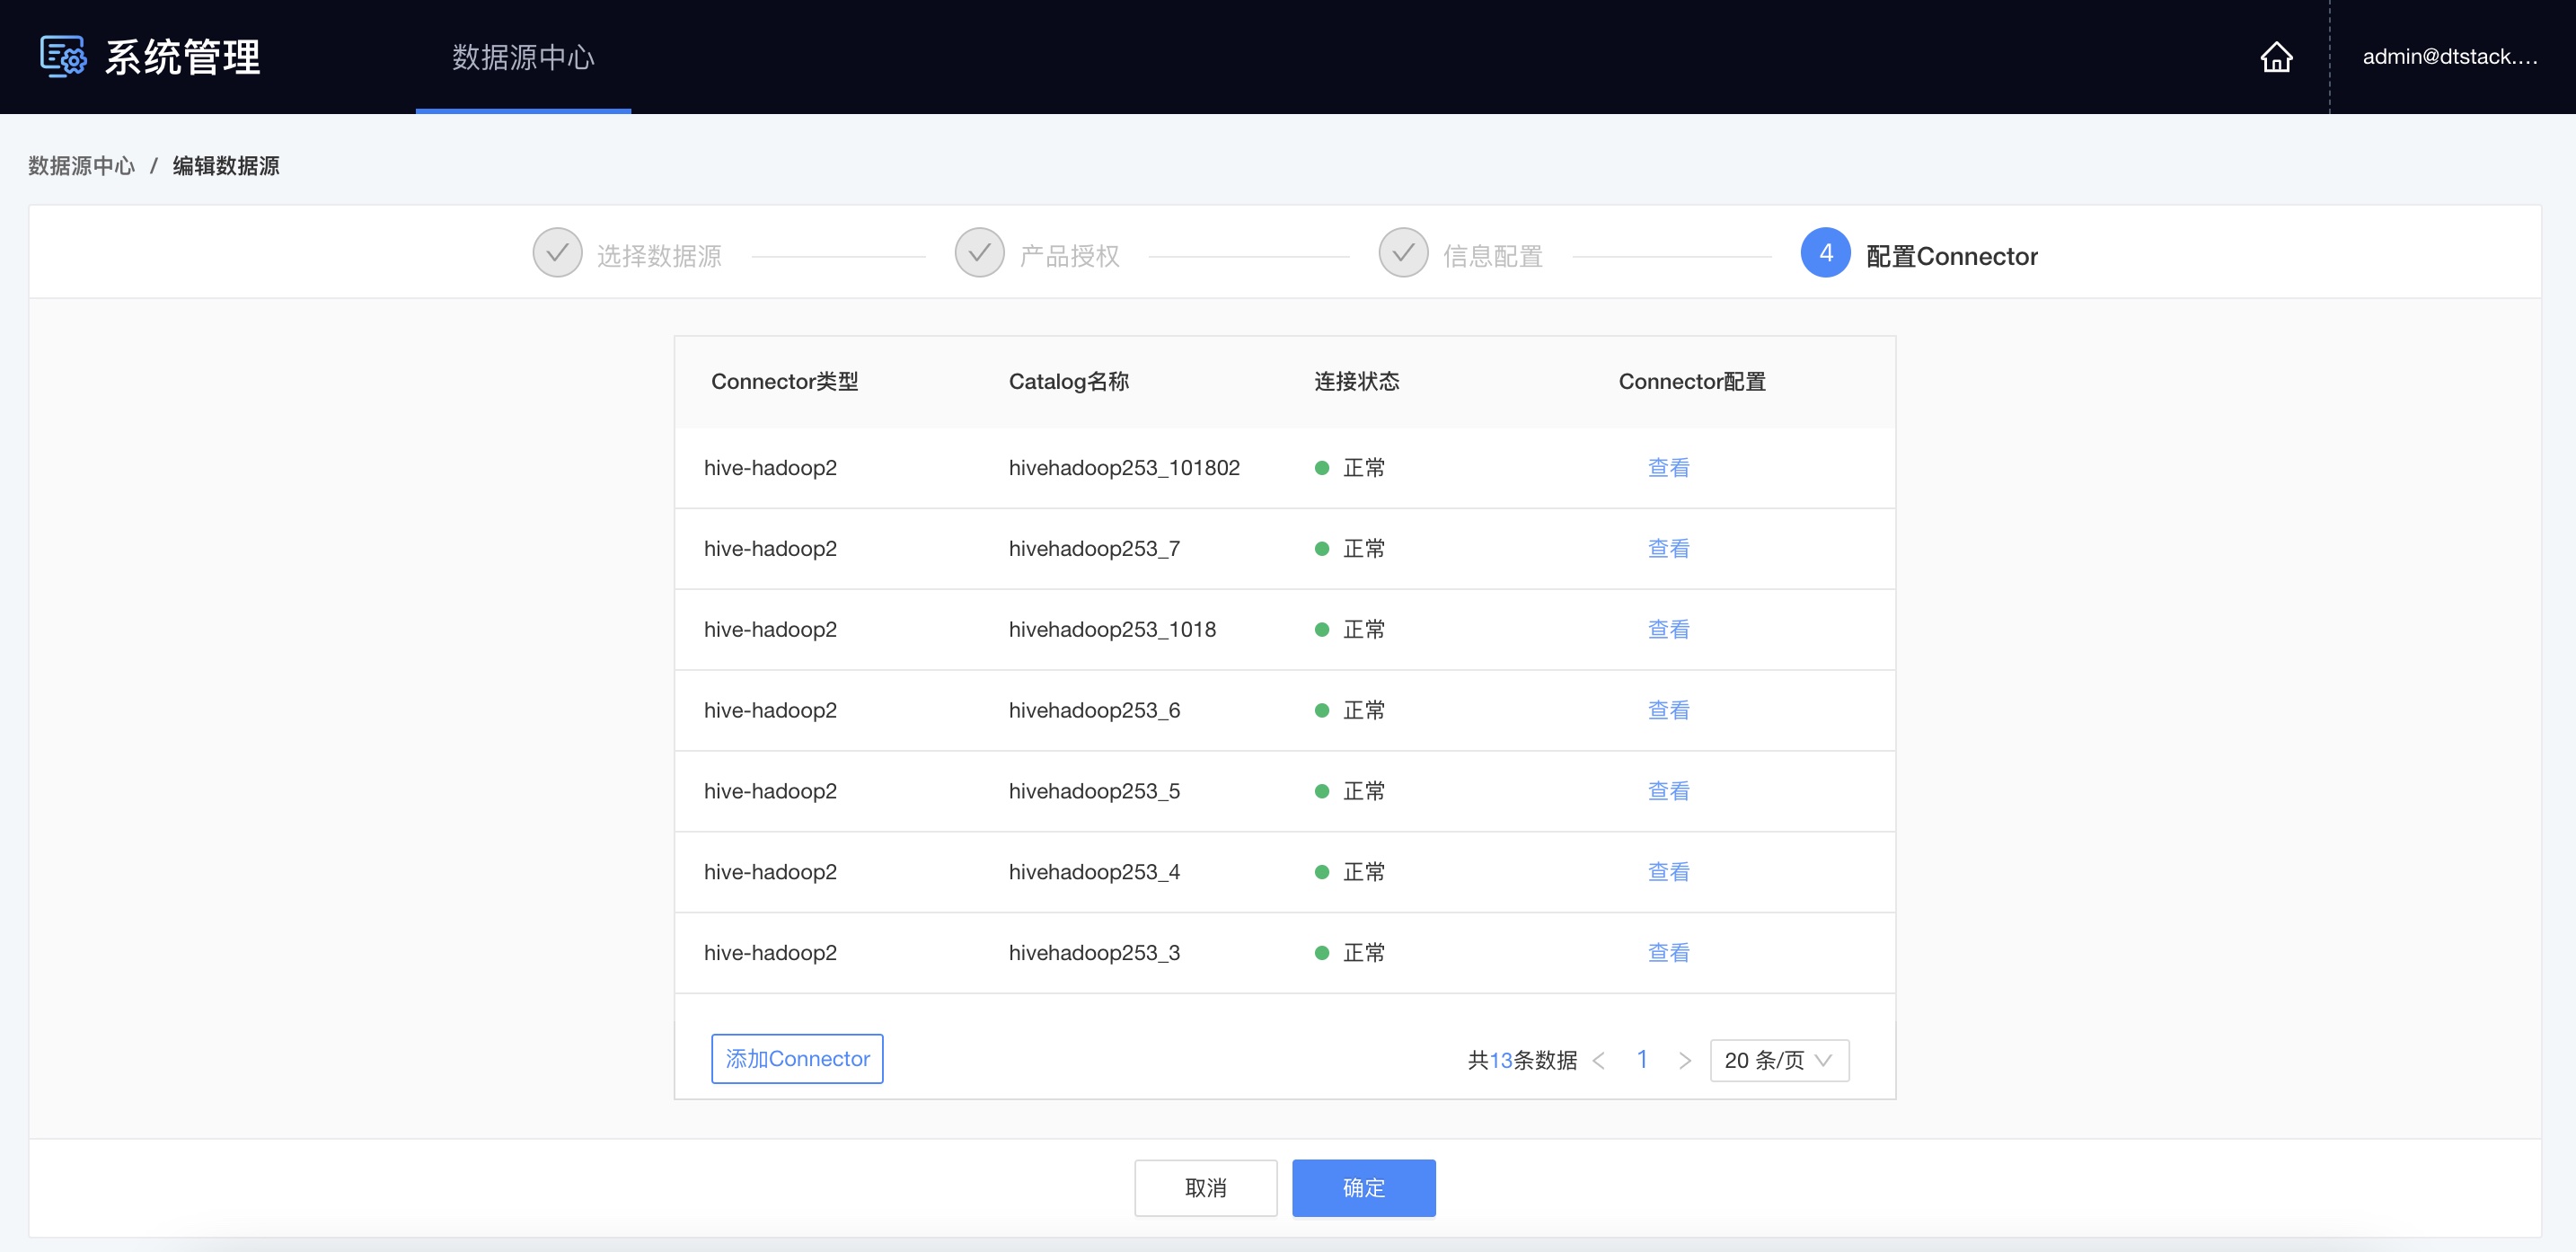Click the Connector配置 column header
2576x1252 pixels.
1692,382
